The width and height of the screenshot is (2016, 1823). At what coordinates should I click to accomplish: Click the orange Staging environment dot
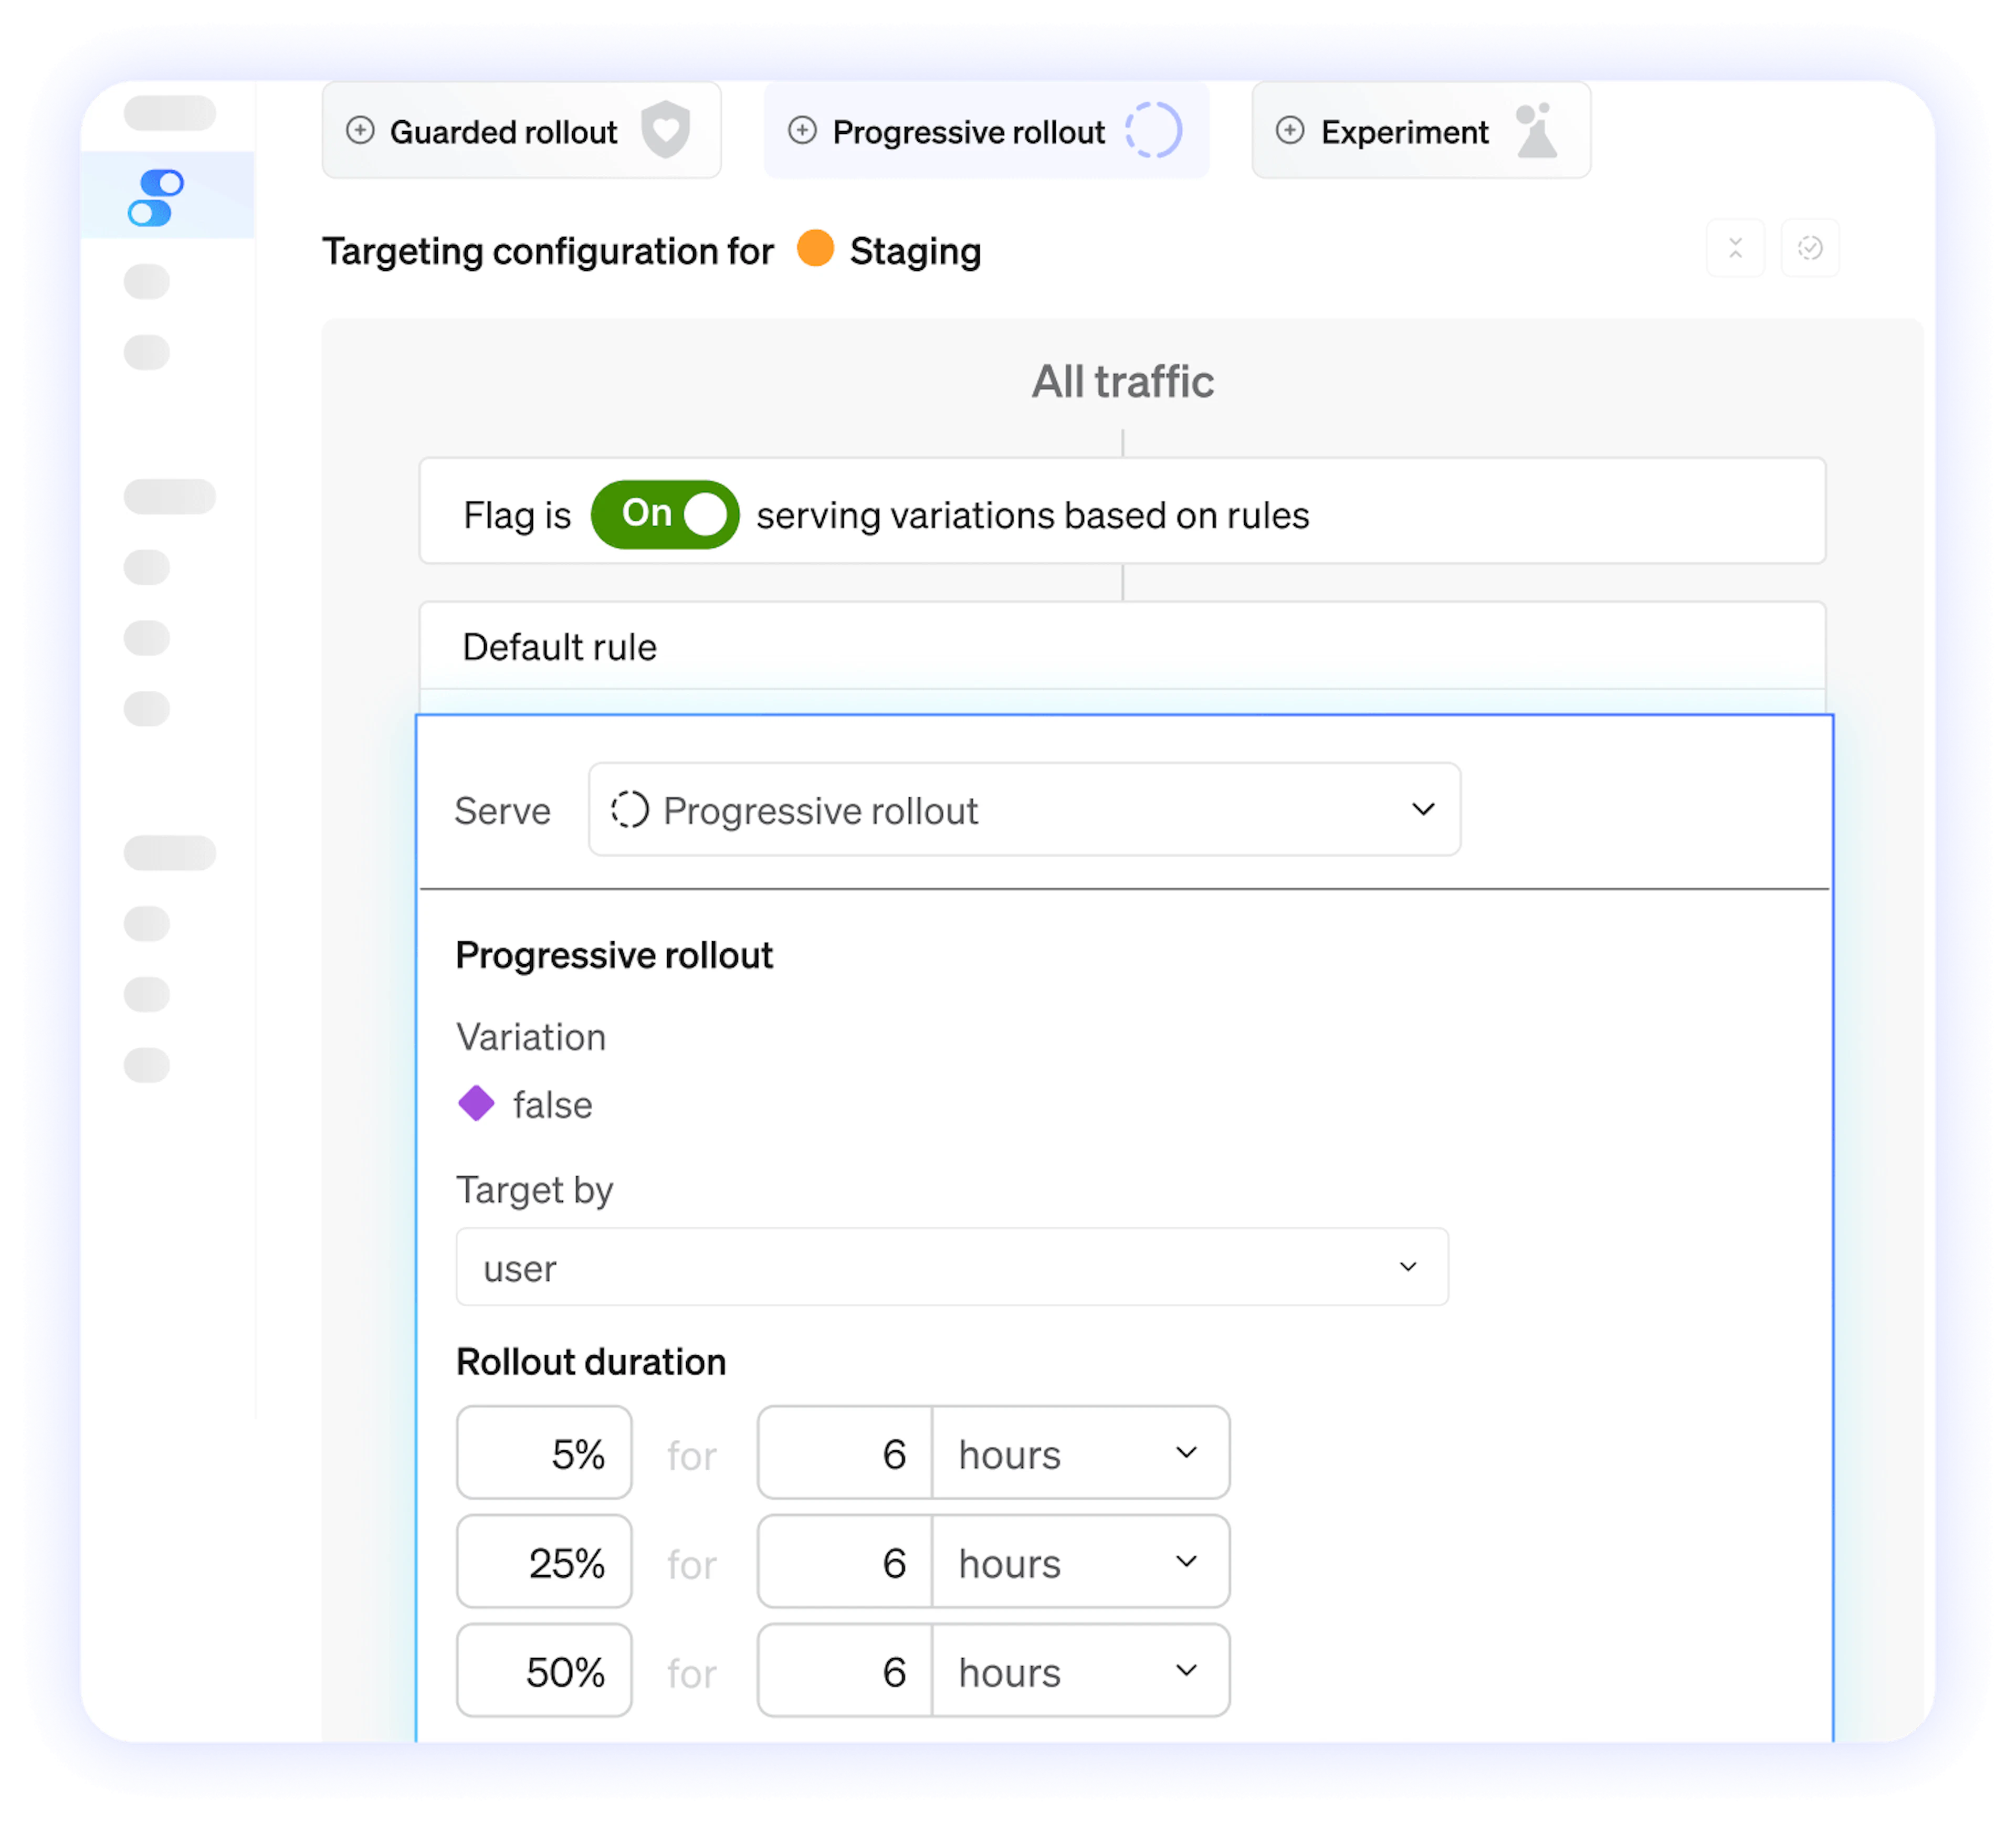tap(815, 248)
